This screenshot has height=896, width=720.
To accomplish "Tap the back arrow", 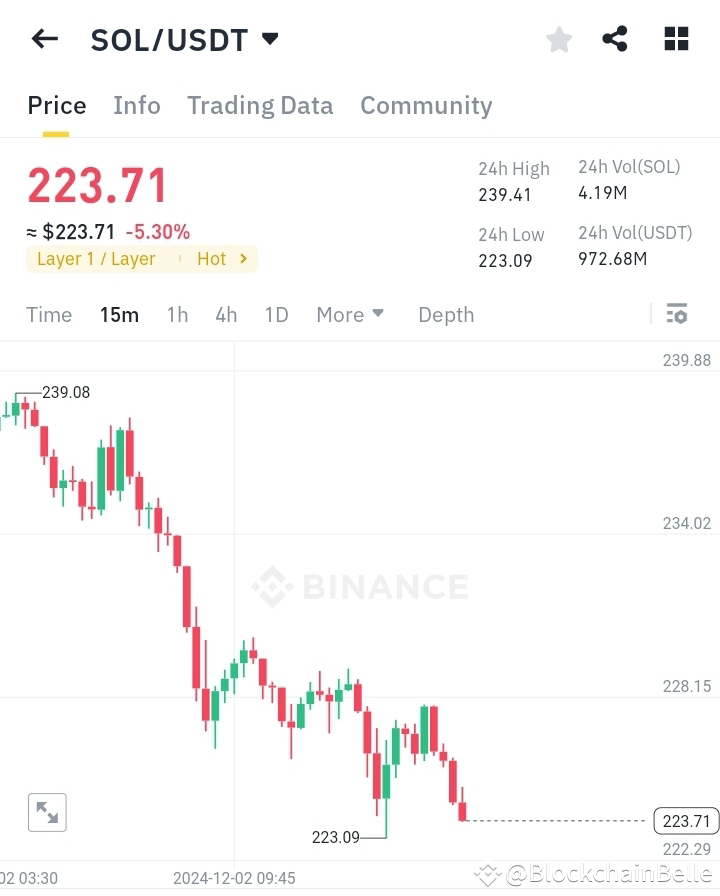I will [43, 39].
